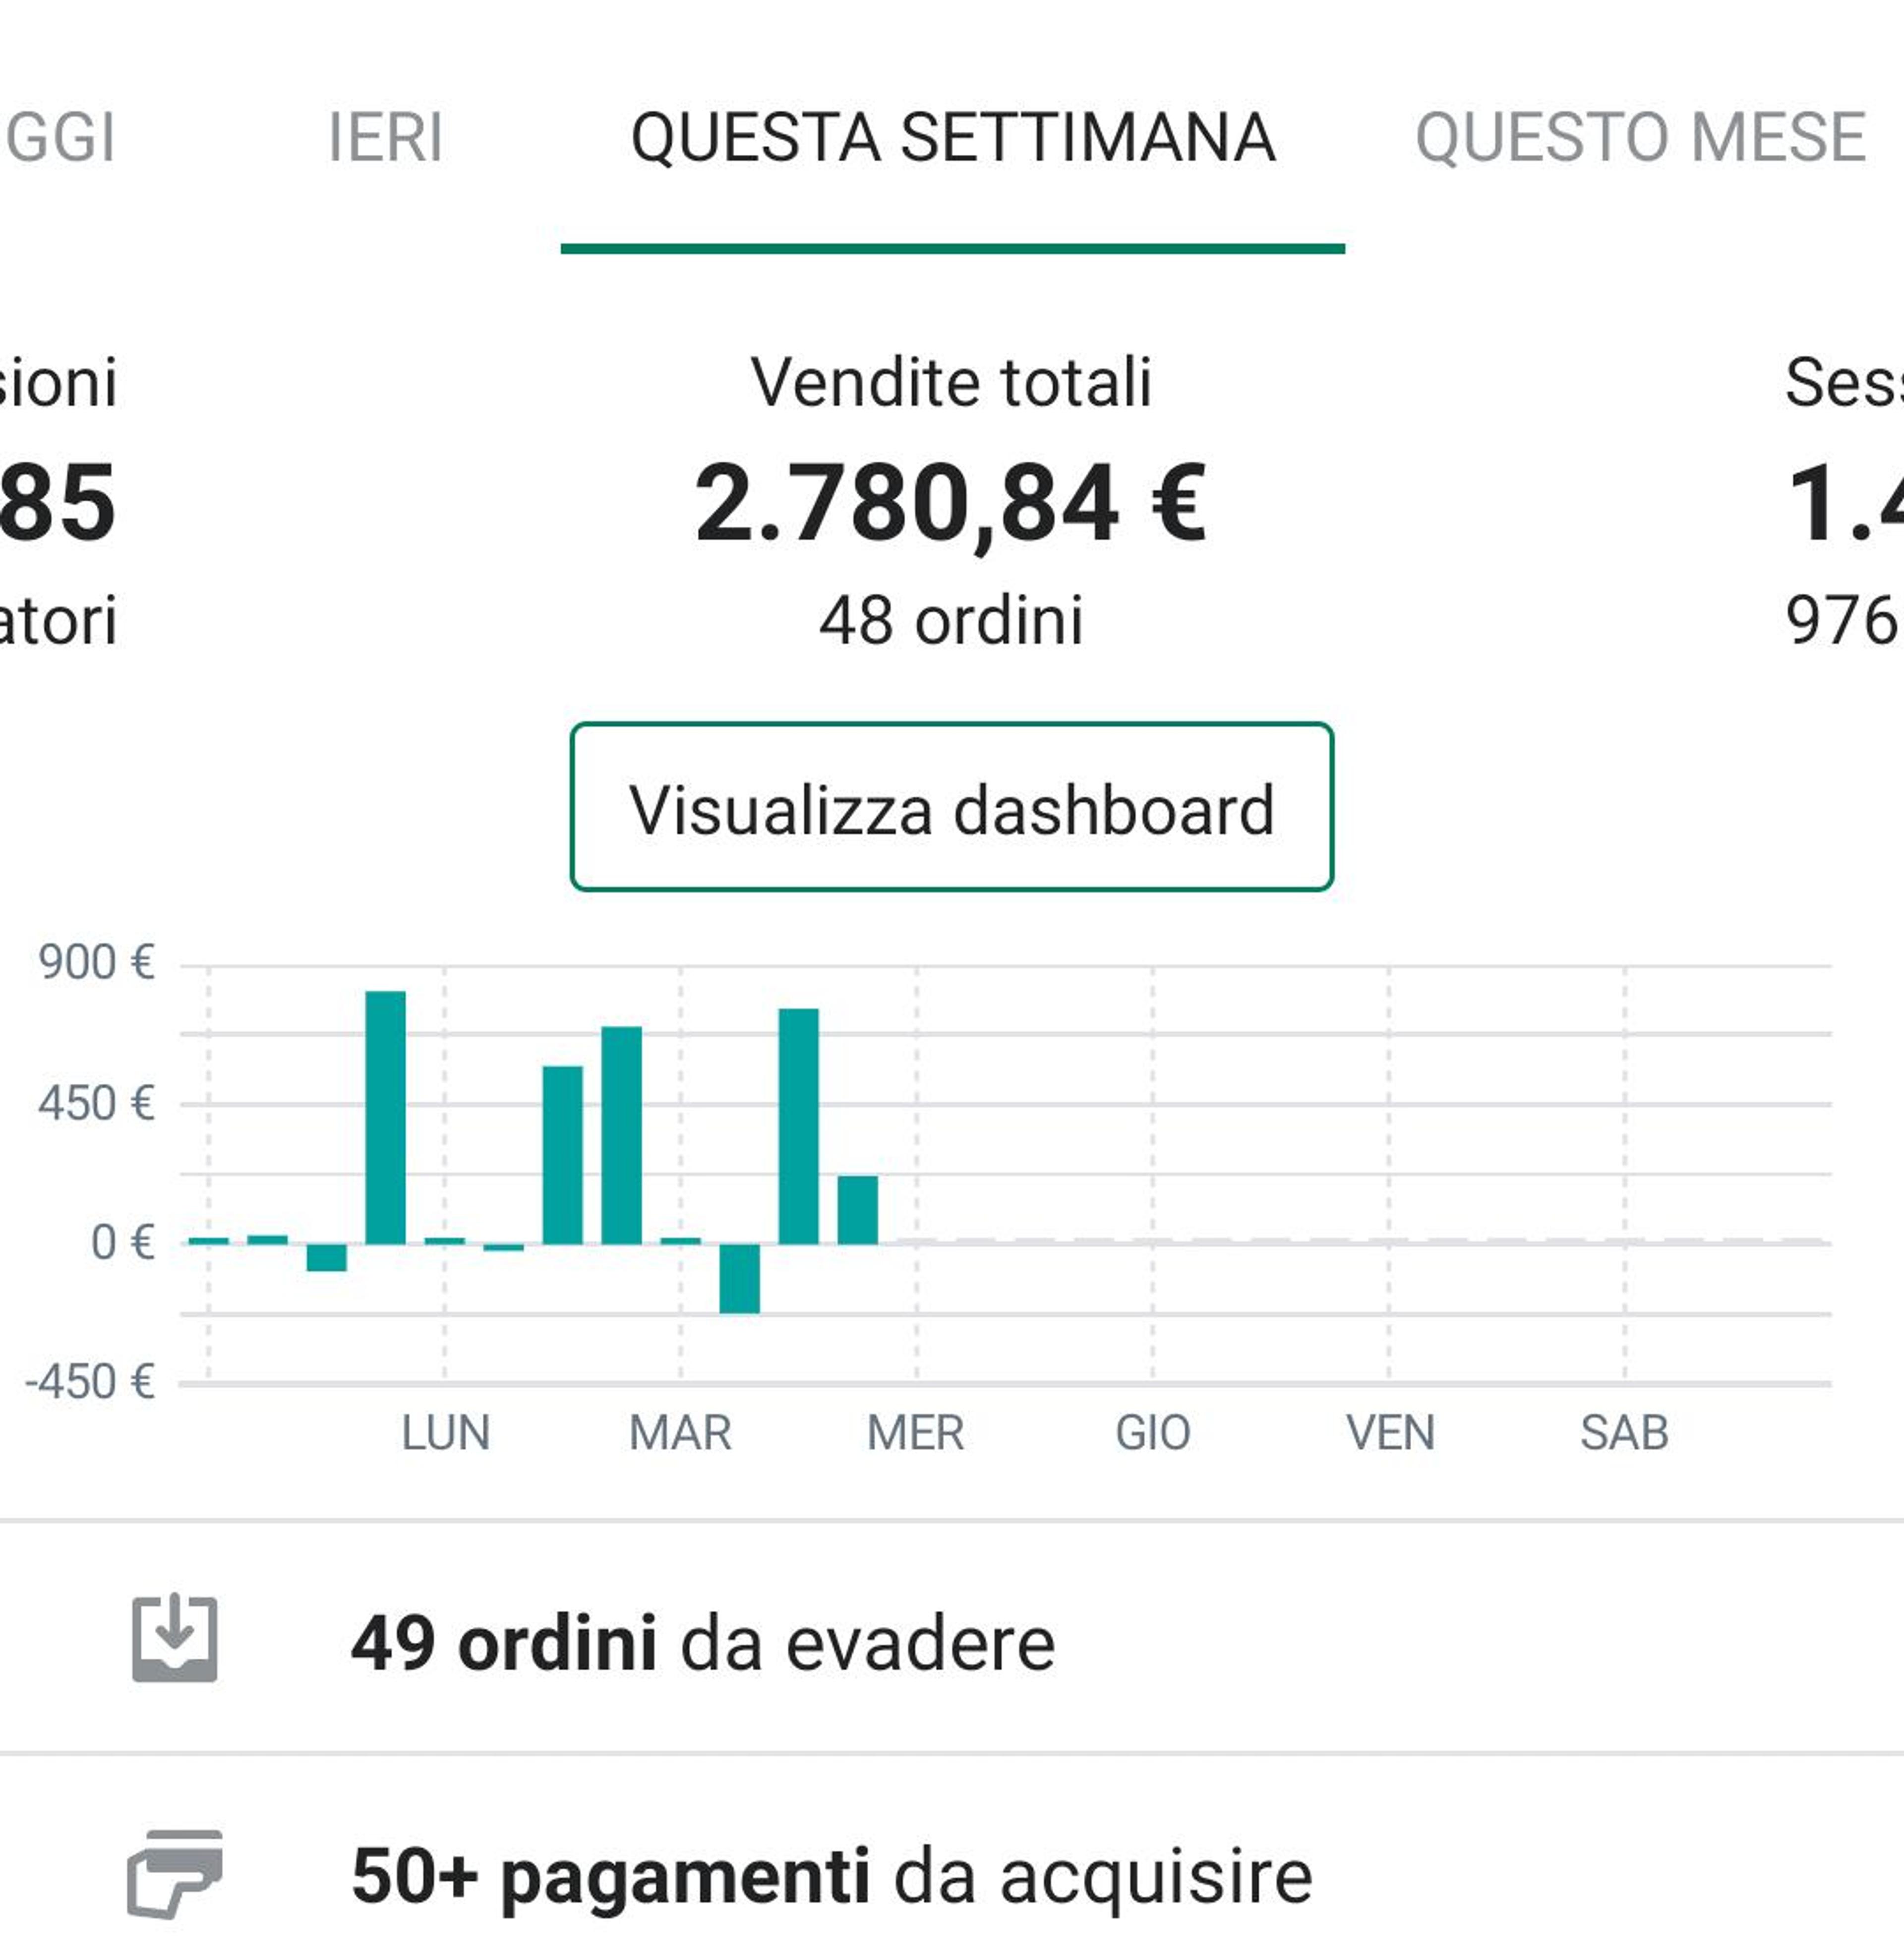The width and height of the screenshot is (1904, 1957).
Task: Tap the tall bar before MER
Action: (x=798, y=1126)
